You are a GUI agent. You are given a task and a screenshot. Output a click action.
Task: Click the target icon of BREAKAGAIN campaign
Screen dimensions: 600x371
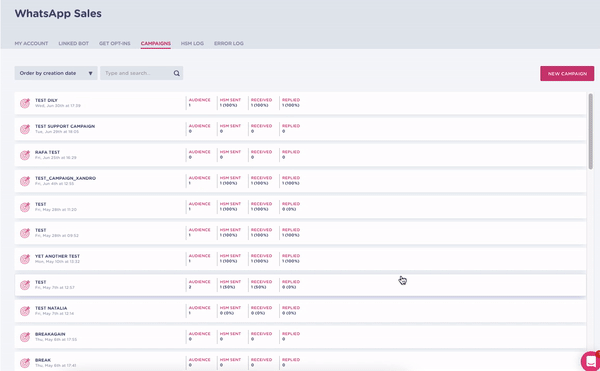(x=25, y=337)
